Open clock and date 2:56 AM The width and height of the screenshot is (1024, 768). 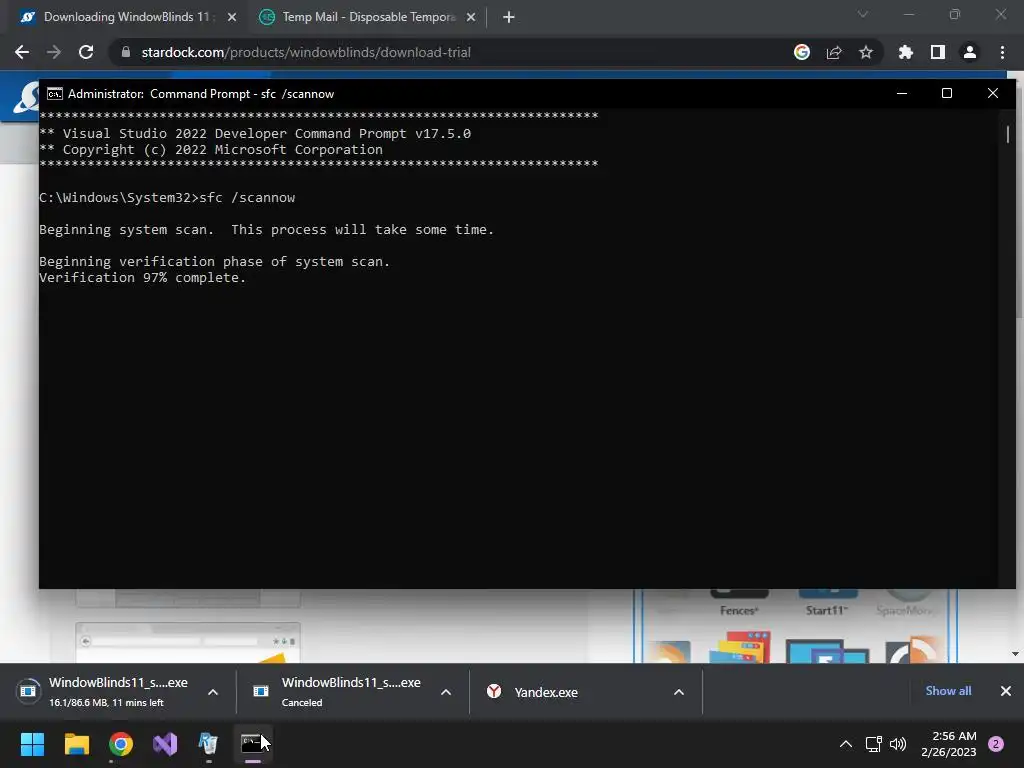pyautogui.click(x=948, y=744)
